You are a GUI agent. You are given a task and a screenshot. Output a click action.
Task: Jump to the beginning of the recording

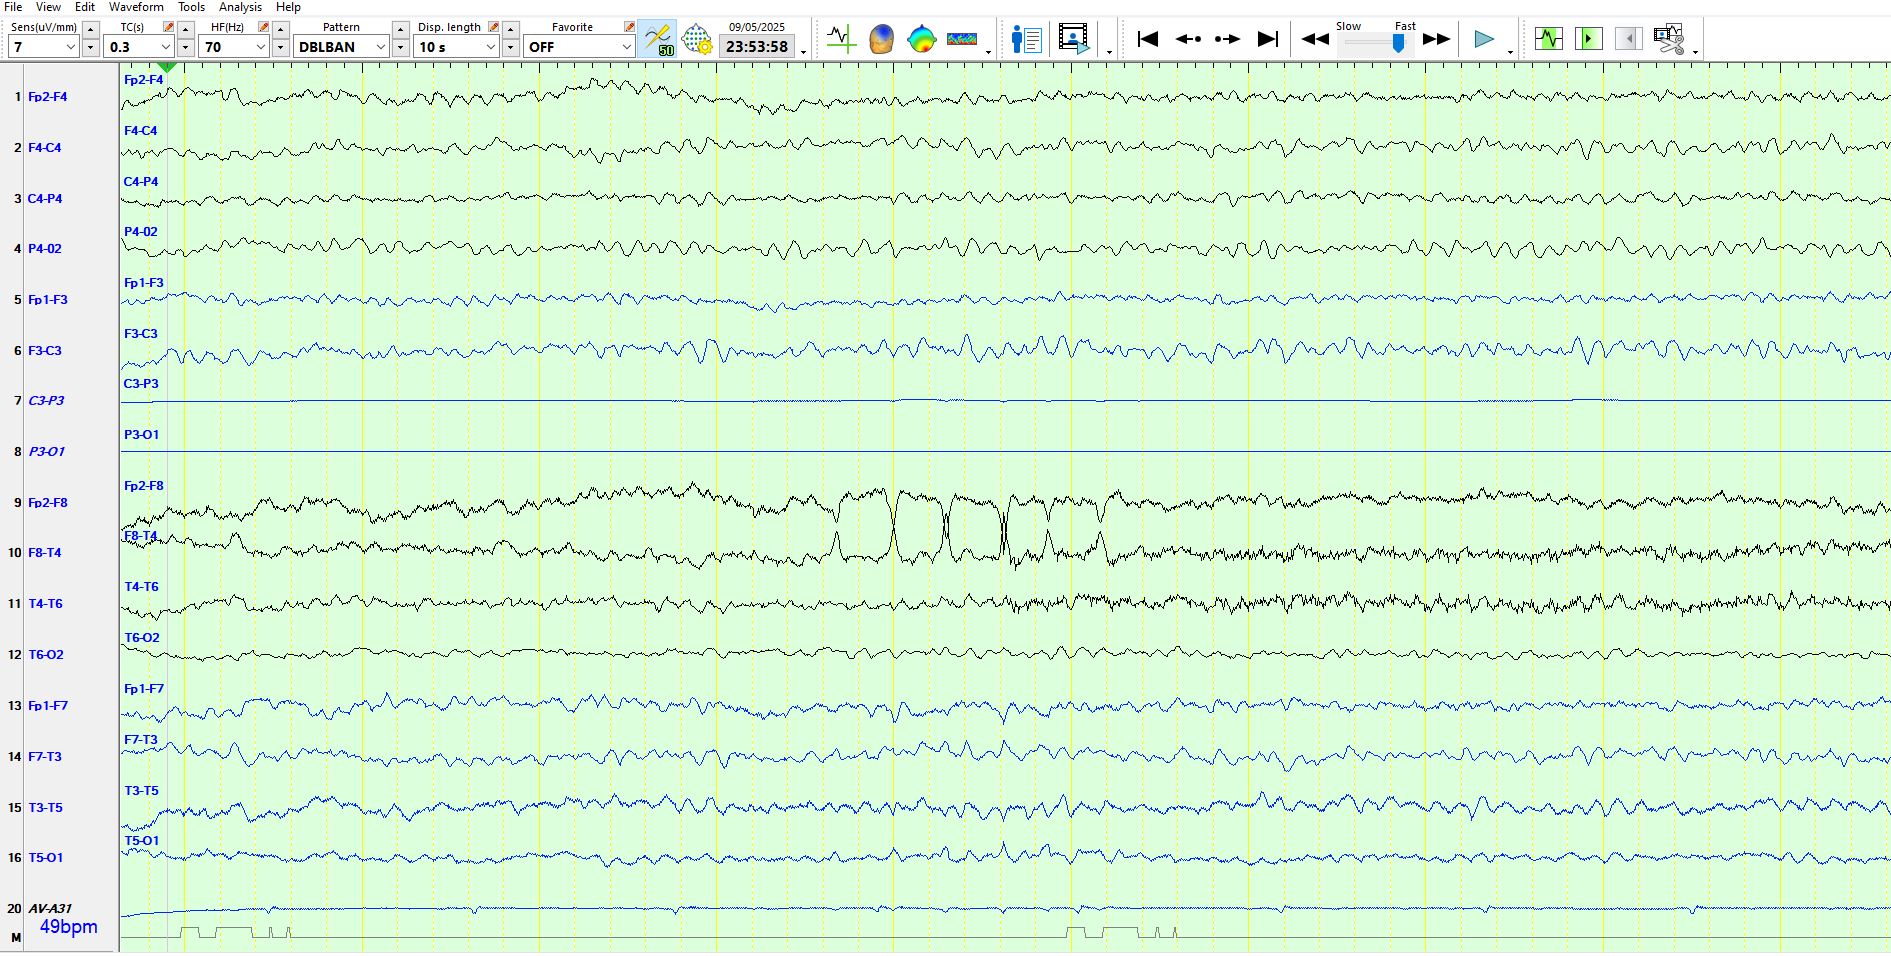(x=1148, y=39)
